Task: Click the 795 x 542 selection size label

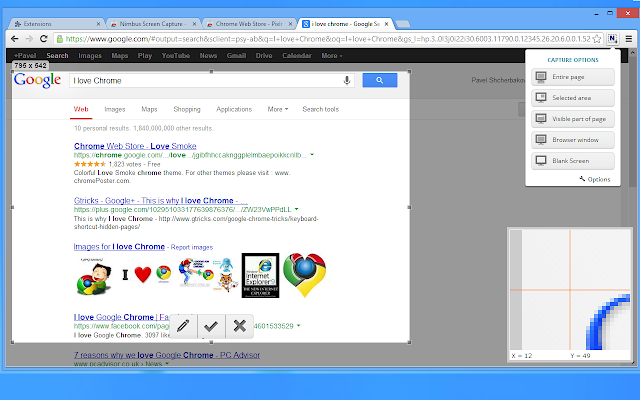Action: coord(30,65)
